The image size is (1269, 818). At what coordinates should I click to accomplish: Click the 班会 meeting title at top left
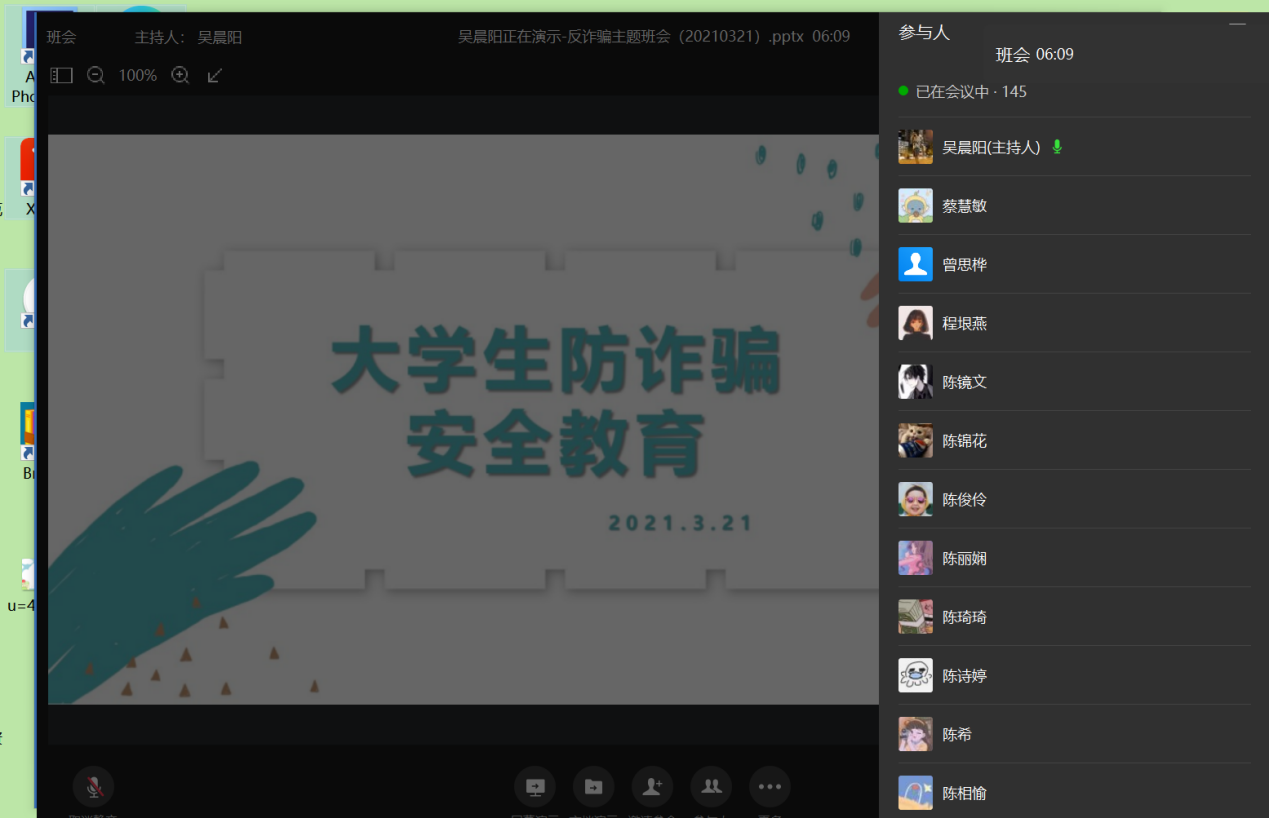point(61,37)
